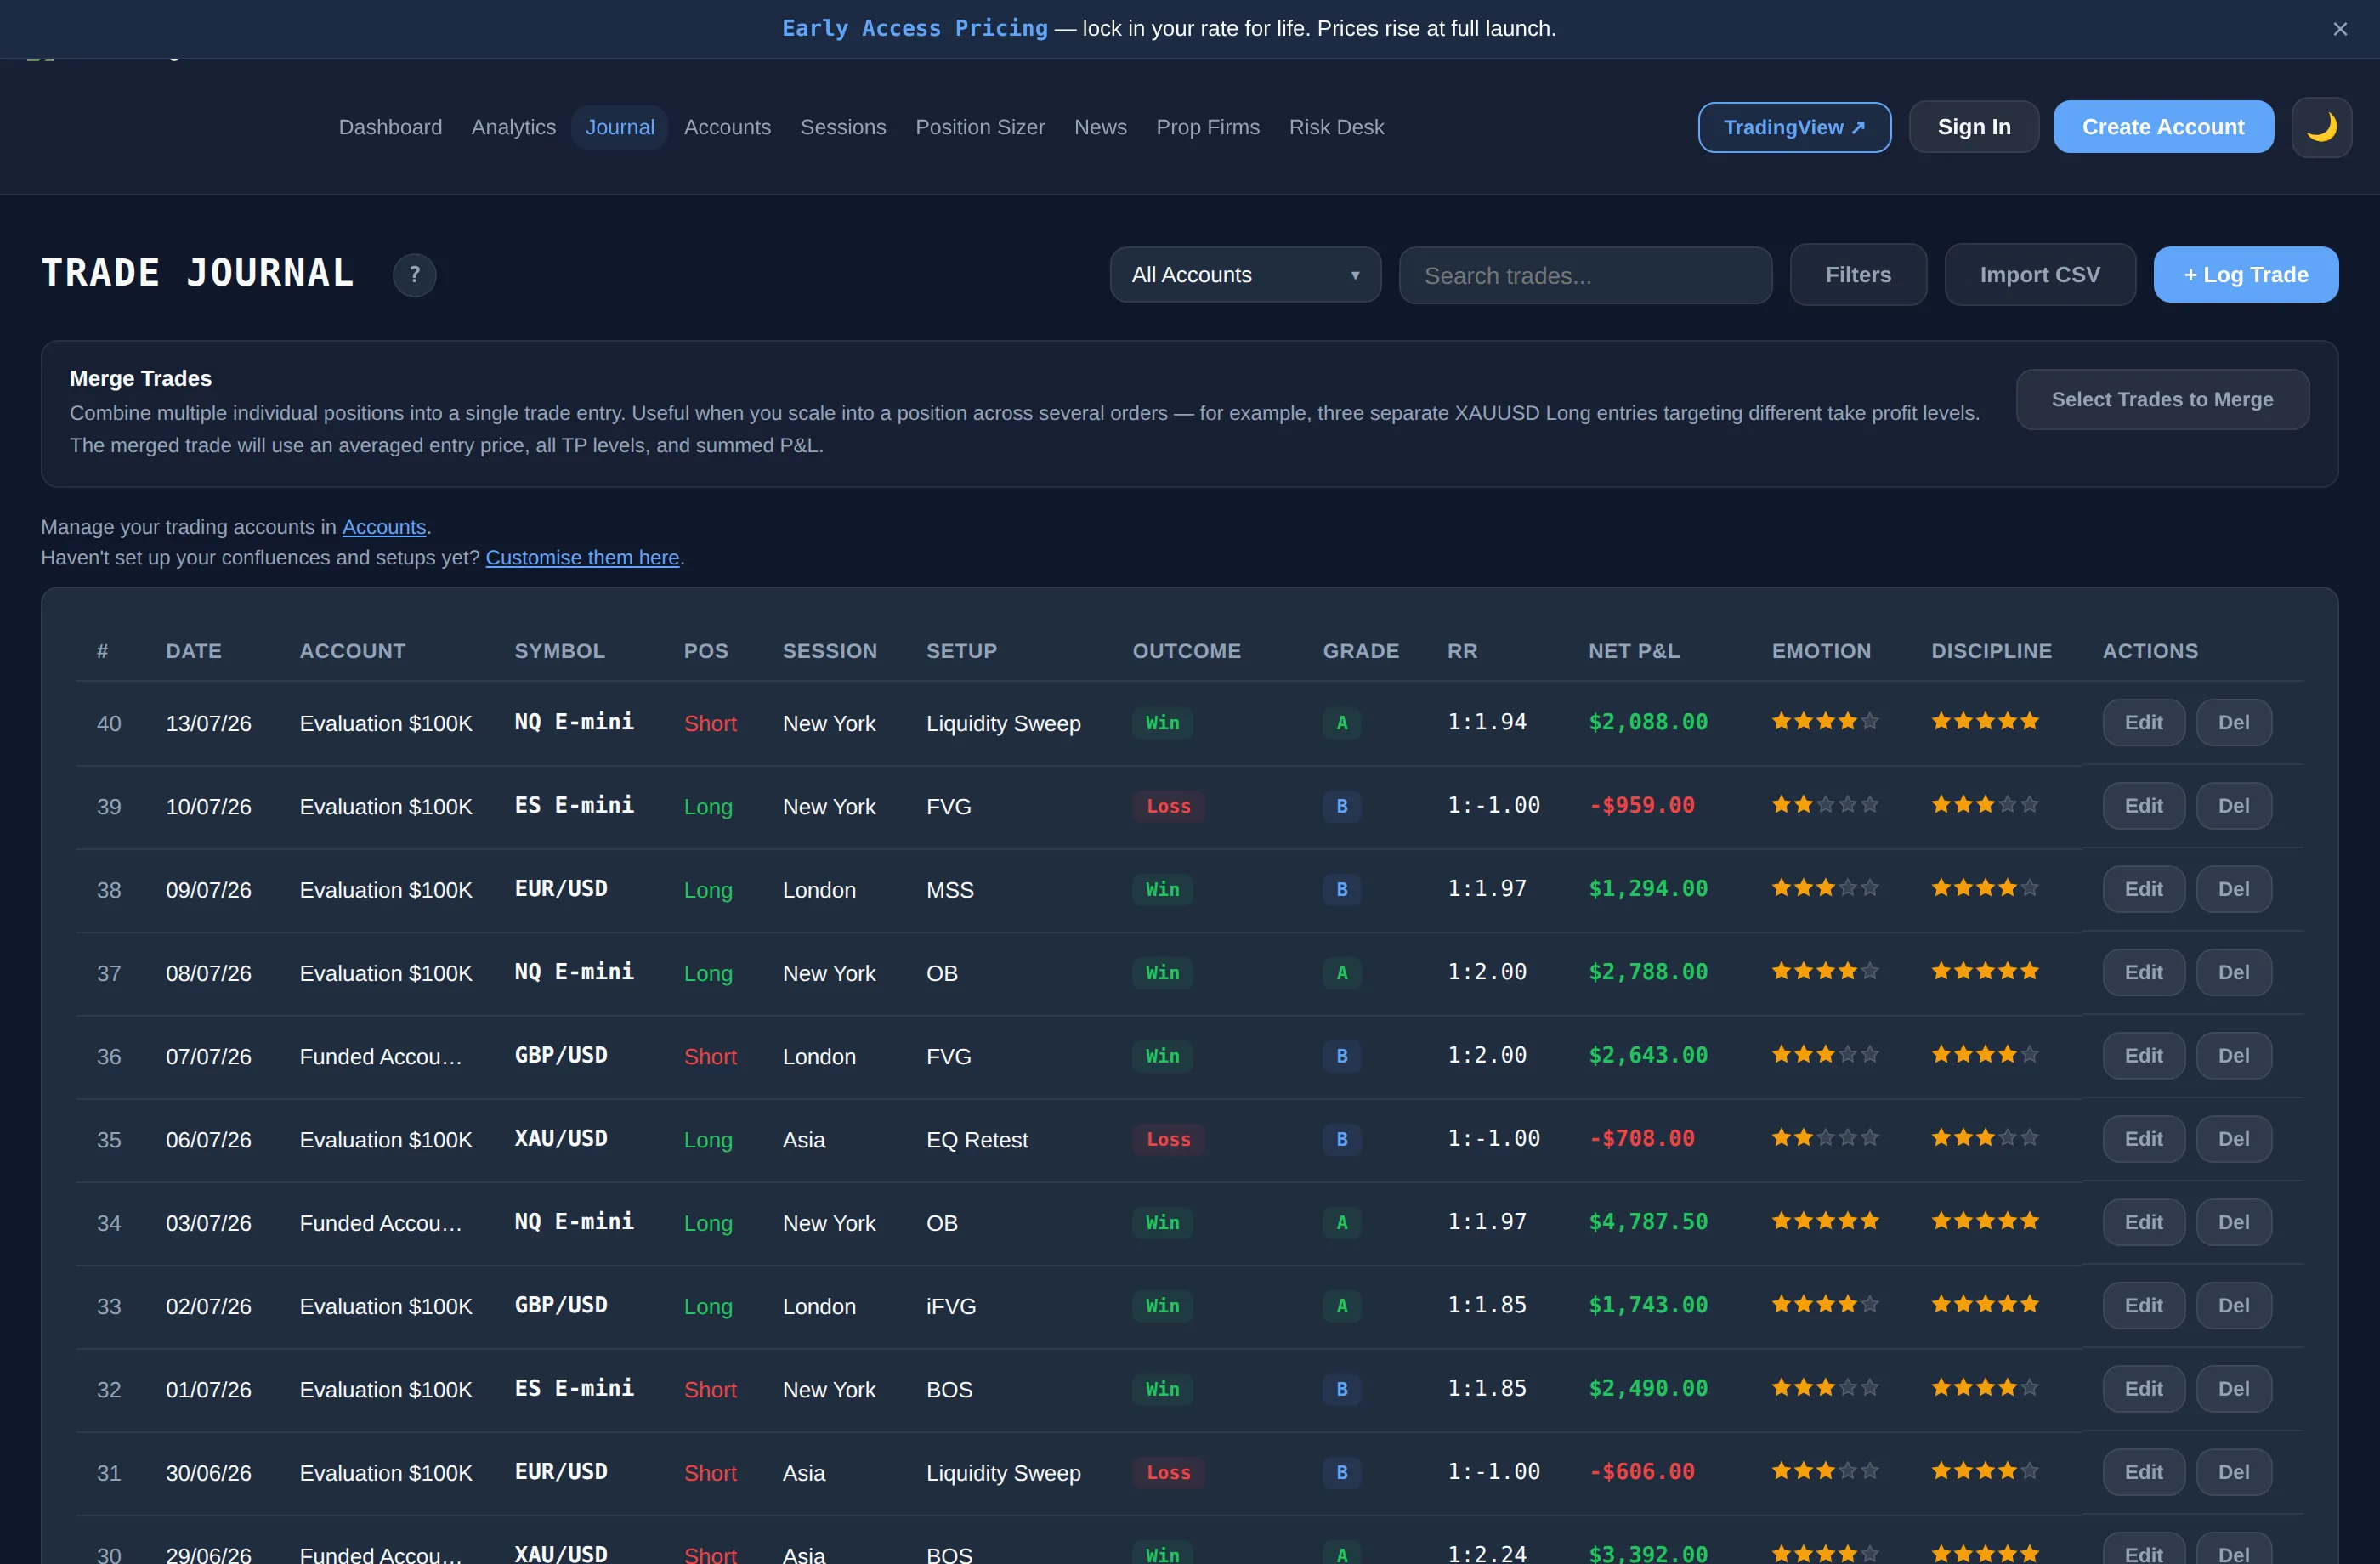Focus the Search trades field
Image resolution: width=2380 pixels, height=1564 pixels.
click(x=1585, y=275)
